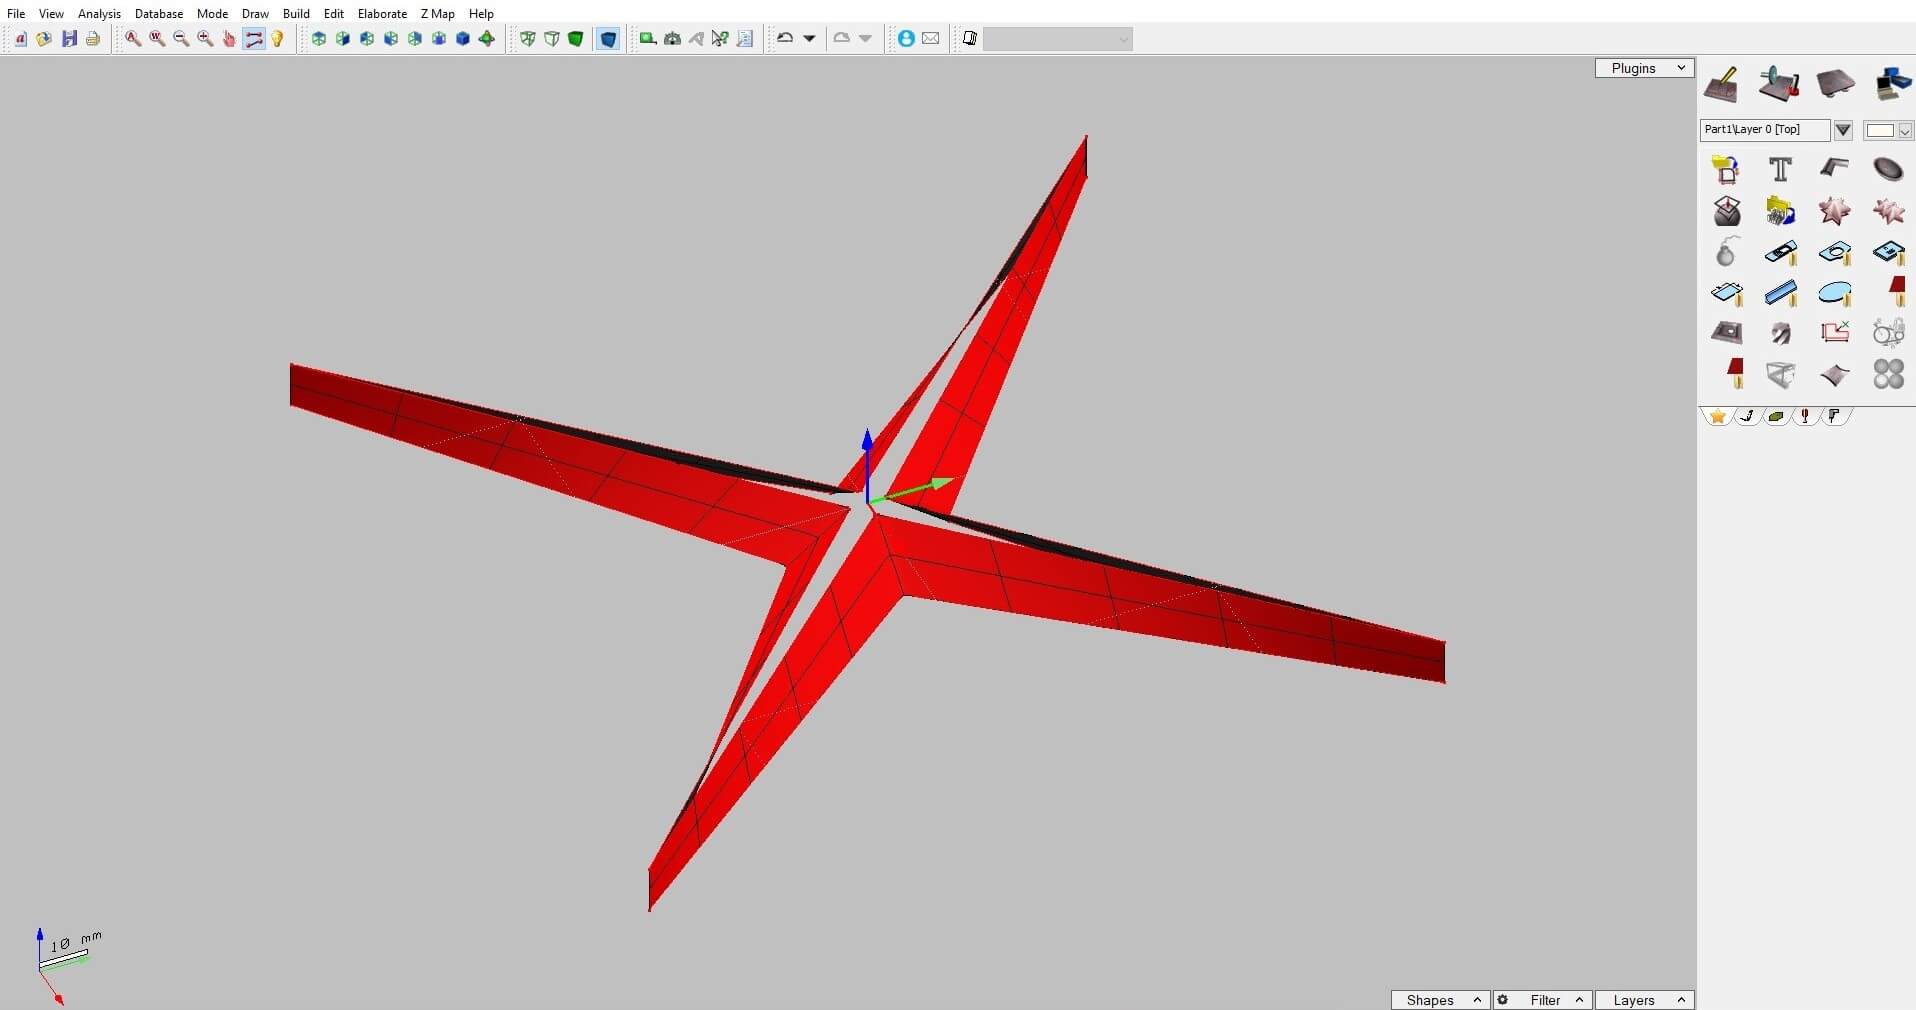Select the pan hand tool
This screenshot has width=1916, height=1010.
coord(229,39)
